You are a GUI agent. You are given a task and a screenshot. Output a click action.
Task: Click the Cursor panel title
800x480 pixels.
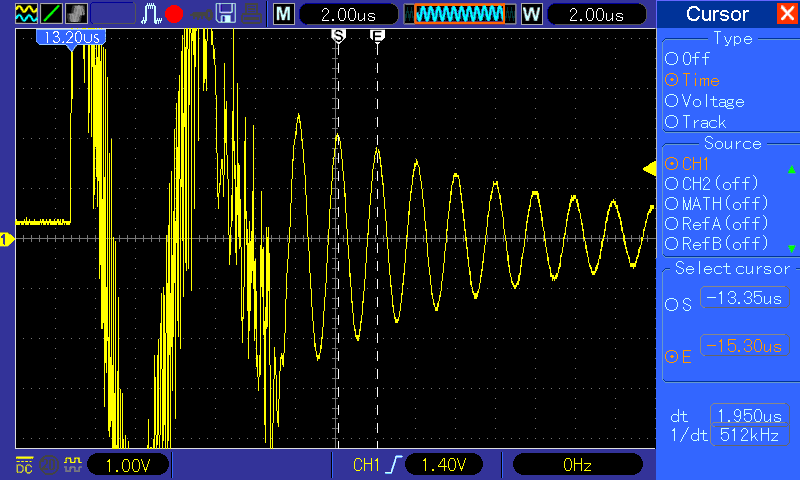(717, 14)
